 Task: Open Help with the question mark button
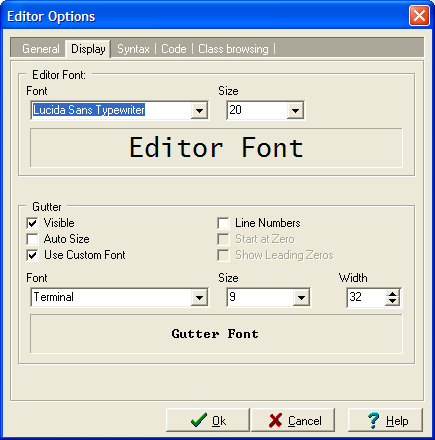pyautogui.click(x=385, y=420)
